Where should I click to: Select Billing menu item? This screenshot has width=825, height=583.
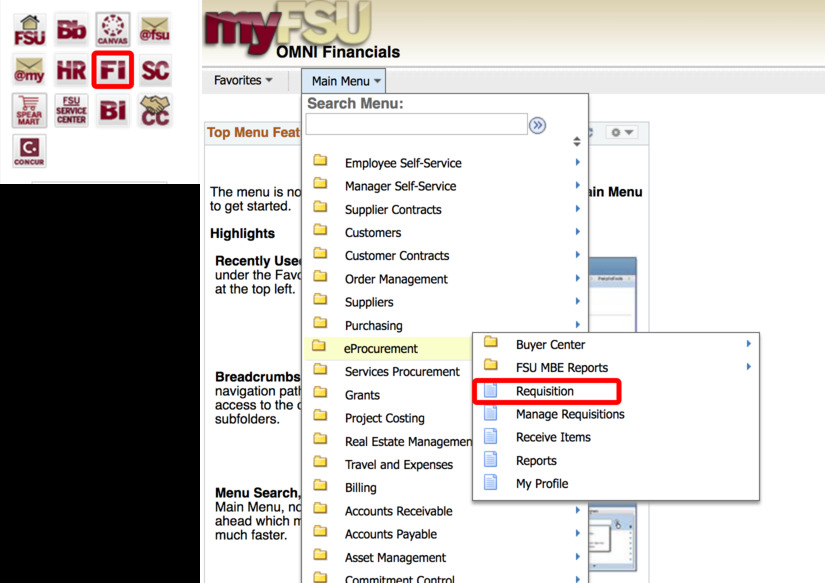(360, 488)
